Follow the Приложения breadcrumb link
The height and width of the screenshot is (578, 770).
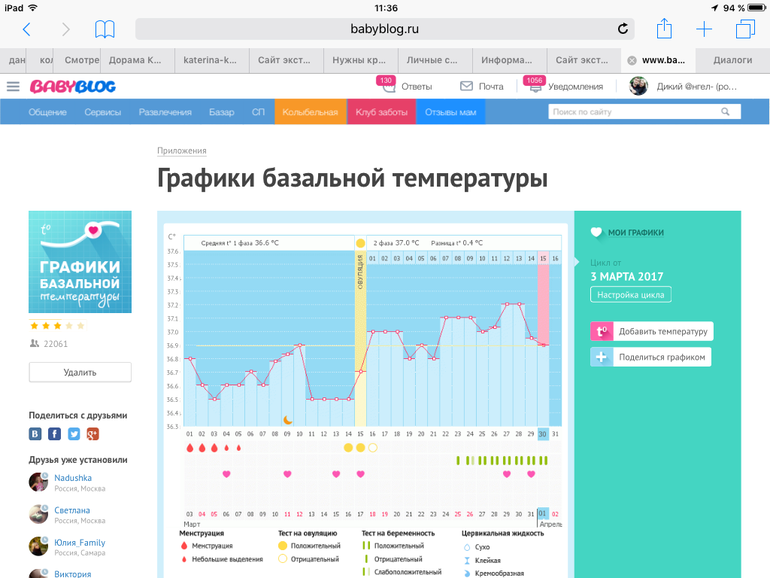[x=181, y=151]
